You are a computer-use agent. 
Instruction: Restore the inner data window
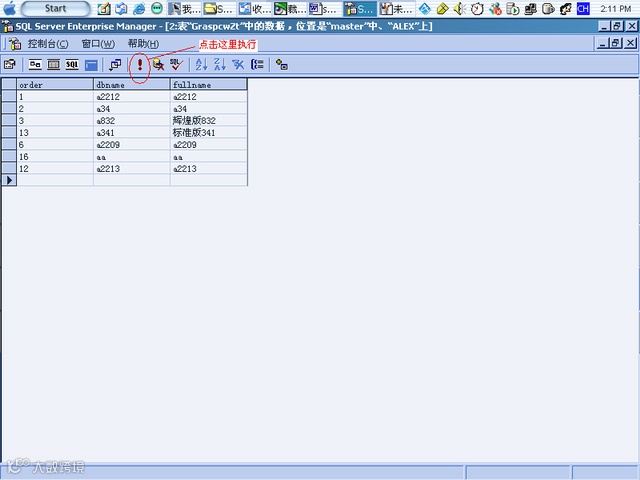616,43
